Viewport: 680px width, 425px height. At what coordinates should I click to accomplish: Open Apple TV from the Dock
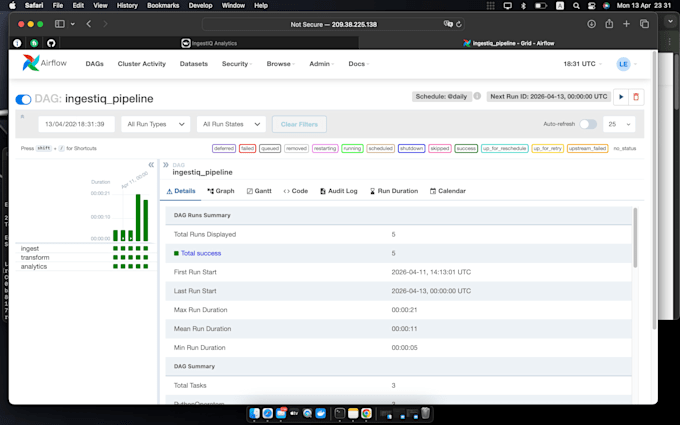pos(294,413)
